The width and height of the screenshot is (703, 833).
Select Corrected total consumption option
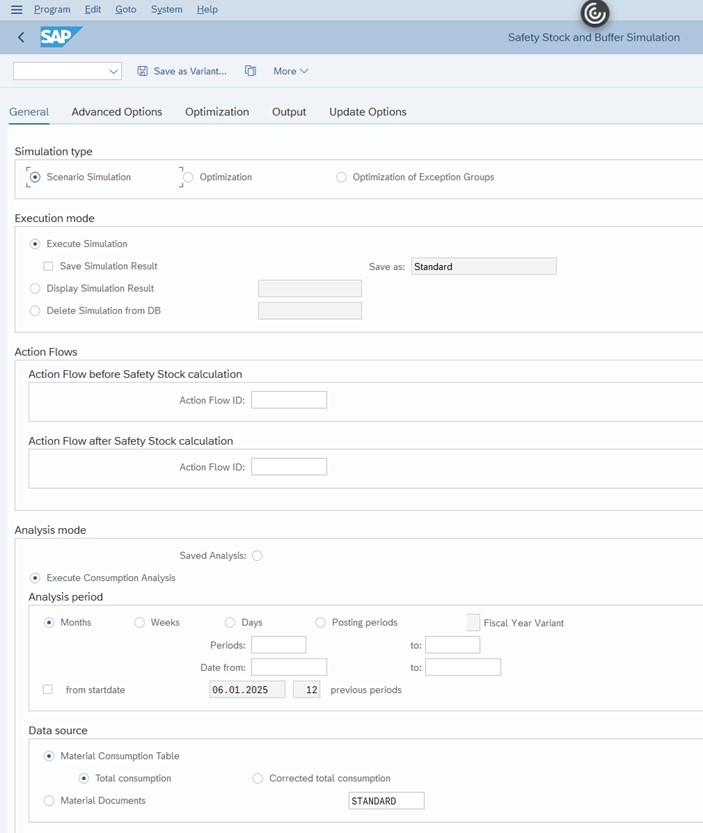click(258, 778)
